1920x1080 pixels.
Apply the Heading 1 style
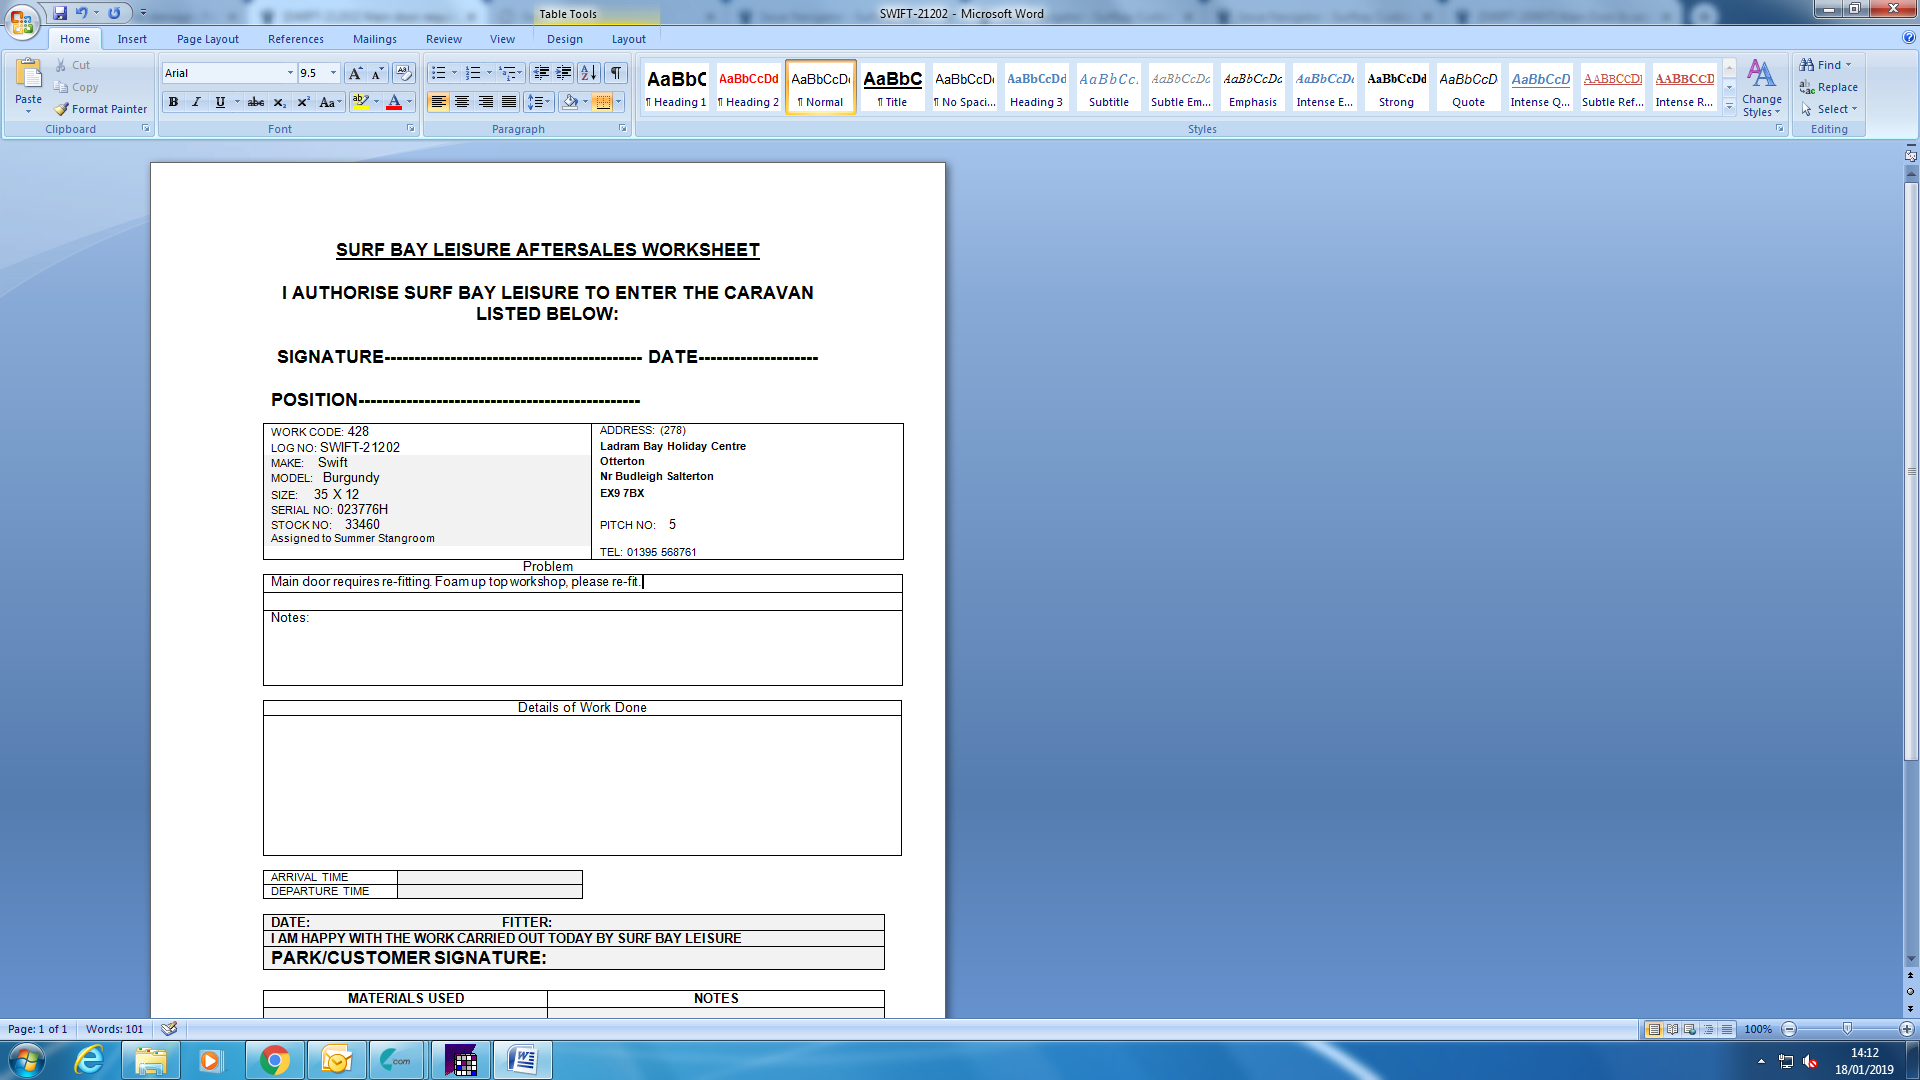coord(676,87)
